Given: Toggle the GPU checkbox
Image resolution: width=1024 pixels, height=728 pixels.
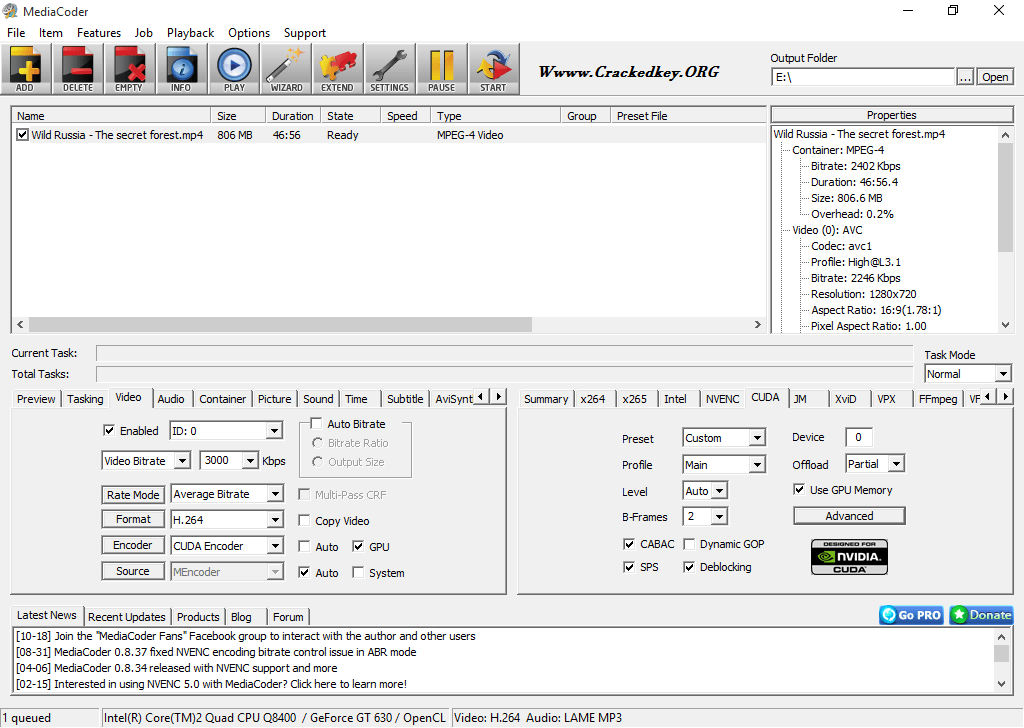Looking at the screenshot, I should click(358, 546).
